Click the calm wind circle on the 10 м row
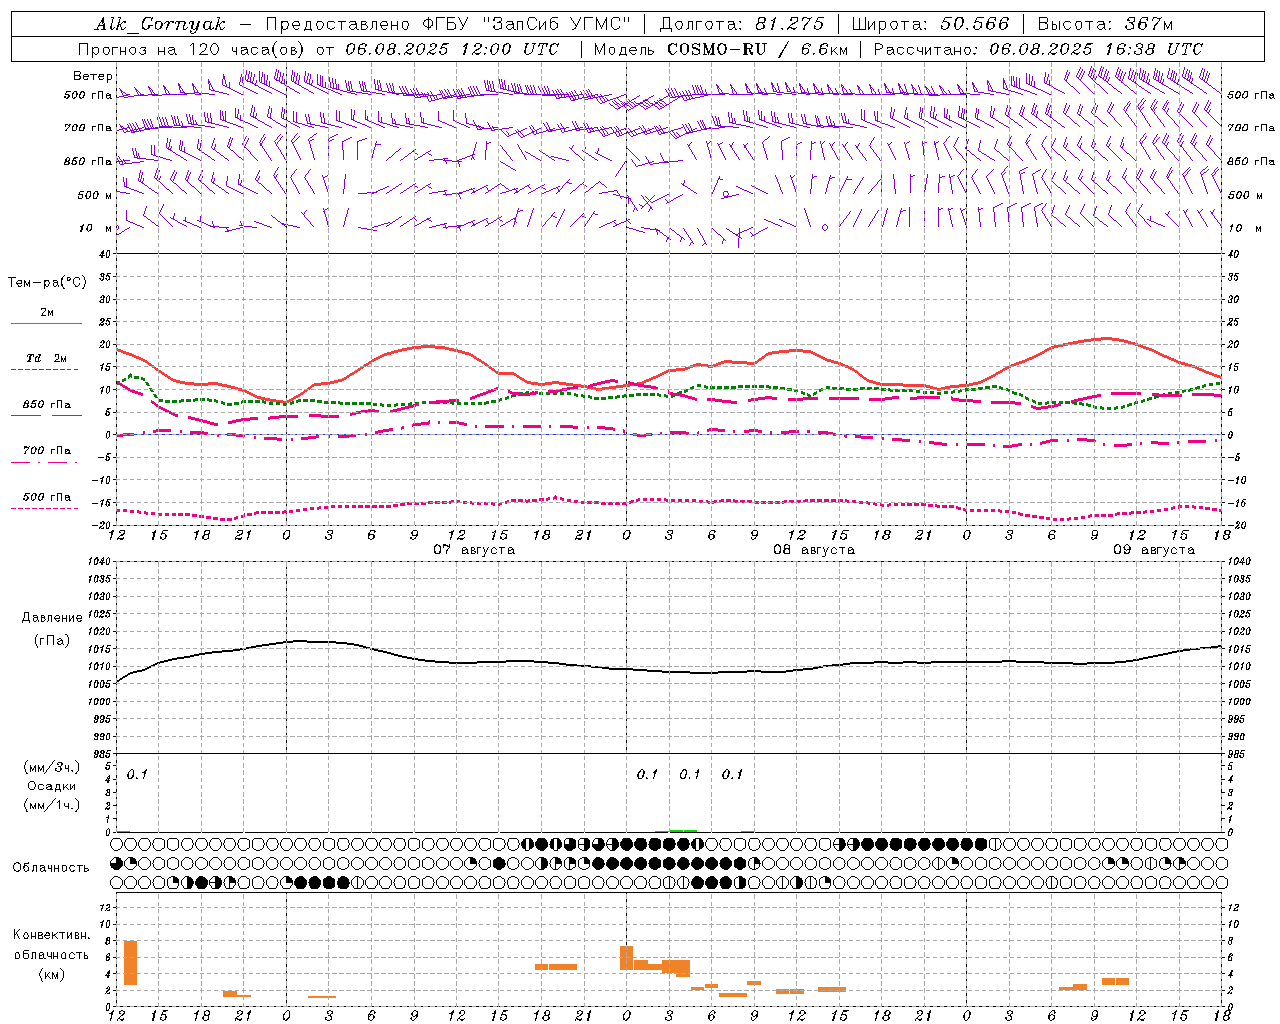1280x1024 pixels. click(x=825, y=228)
